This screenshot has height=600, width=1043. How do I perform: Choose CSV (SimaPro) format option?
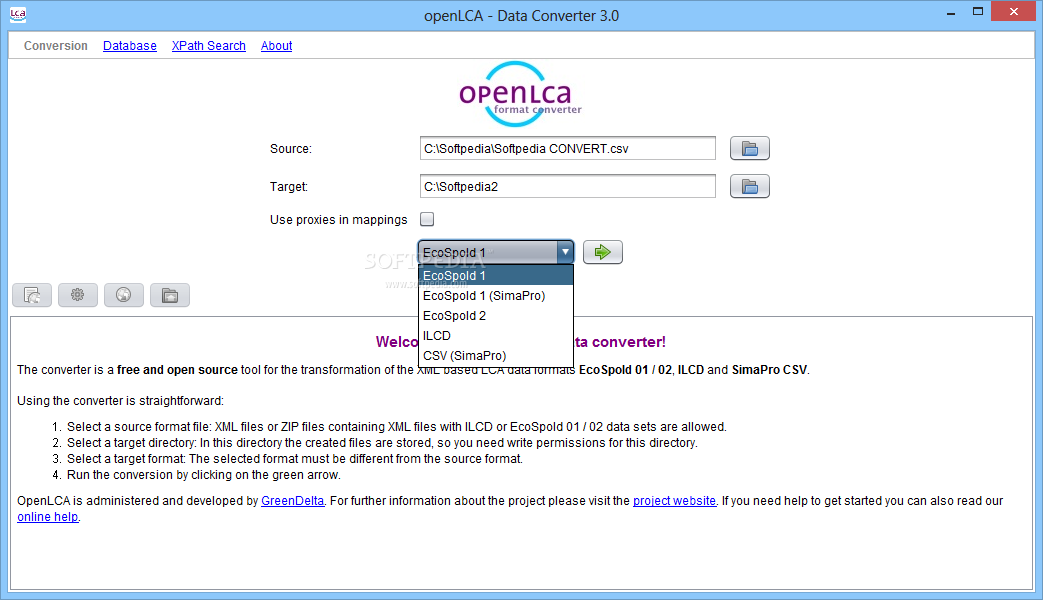pos(496,355)
